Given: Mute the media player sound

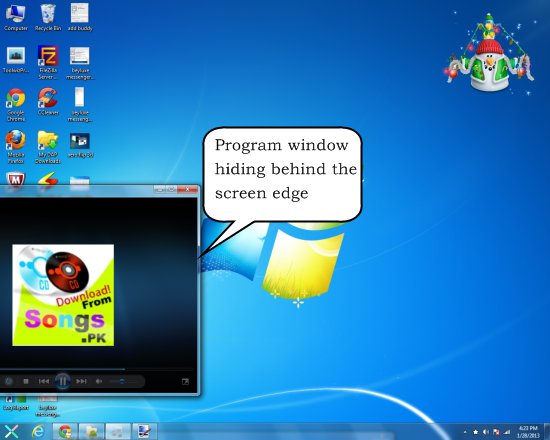Looking at the screenshot, I should 99,381.
